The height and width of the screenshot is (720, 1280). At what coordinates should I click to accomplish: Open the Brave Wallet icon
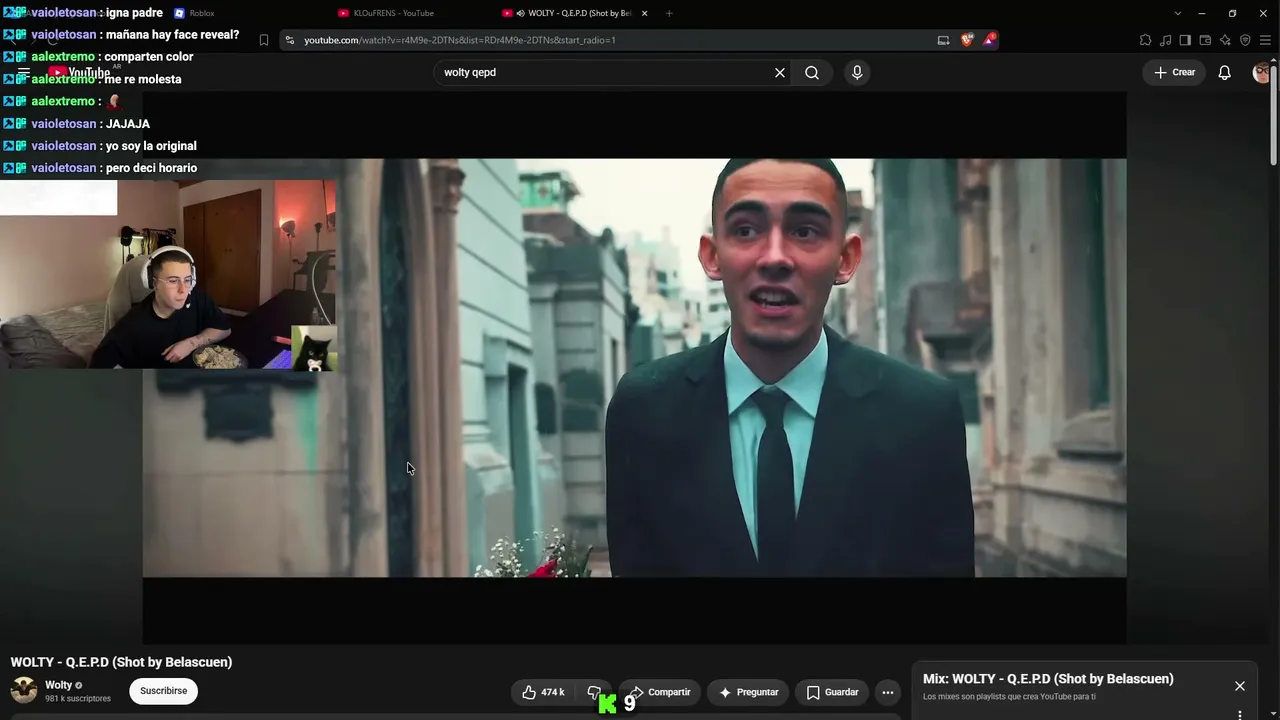click(x=1205, y=40)
